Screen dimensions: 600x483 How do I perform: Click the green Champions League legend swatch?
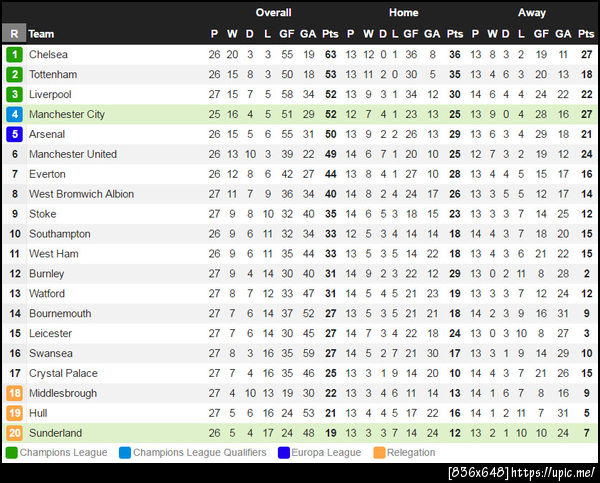click(x=11, y=453)
